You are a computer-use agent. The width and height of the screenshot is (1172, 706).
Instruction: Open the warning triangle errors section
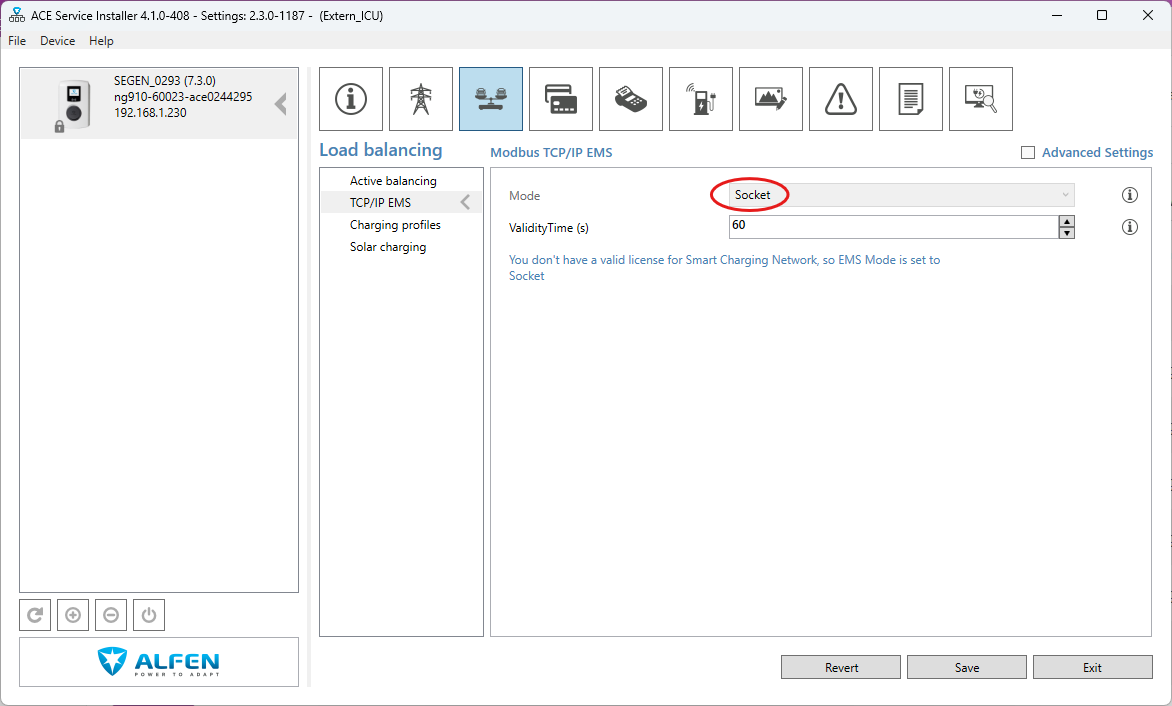841,99
